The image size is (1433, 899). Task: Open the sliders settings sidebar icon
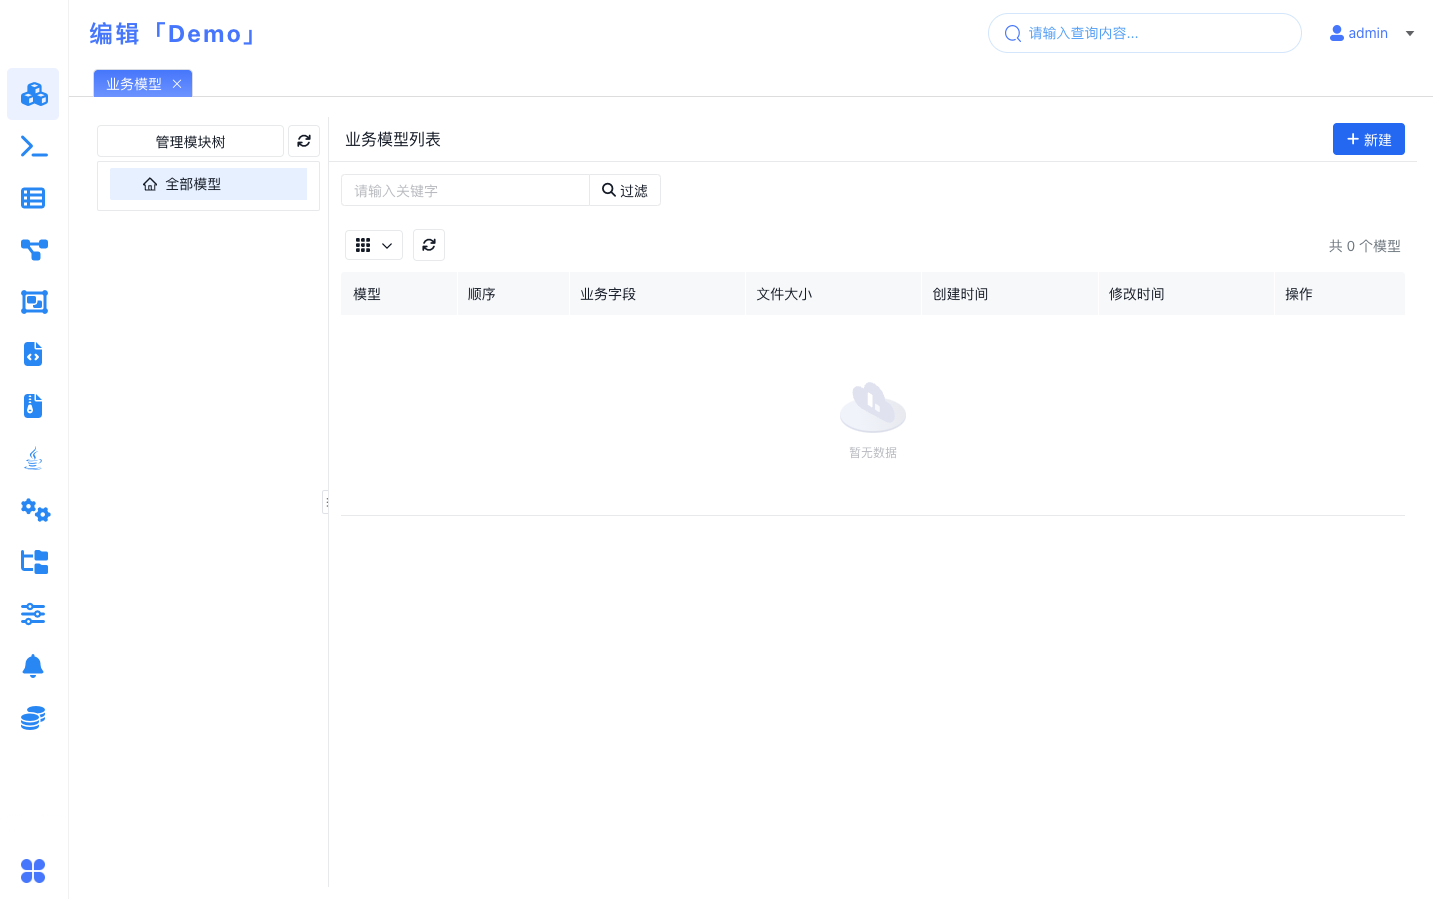[x=33, y=614]
